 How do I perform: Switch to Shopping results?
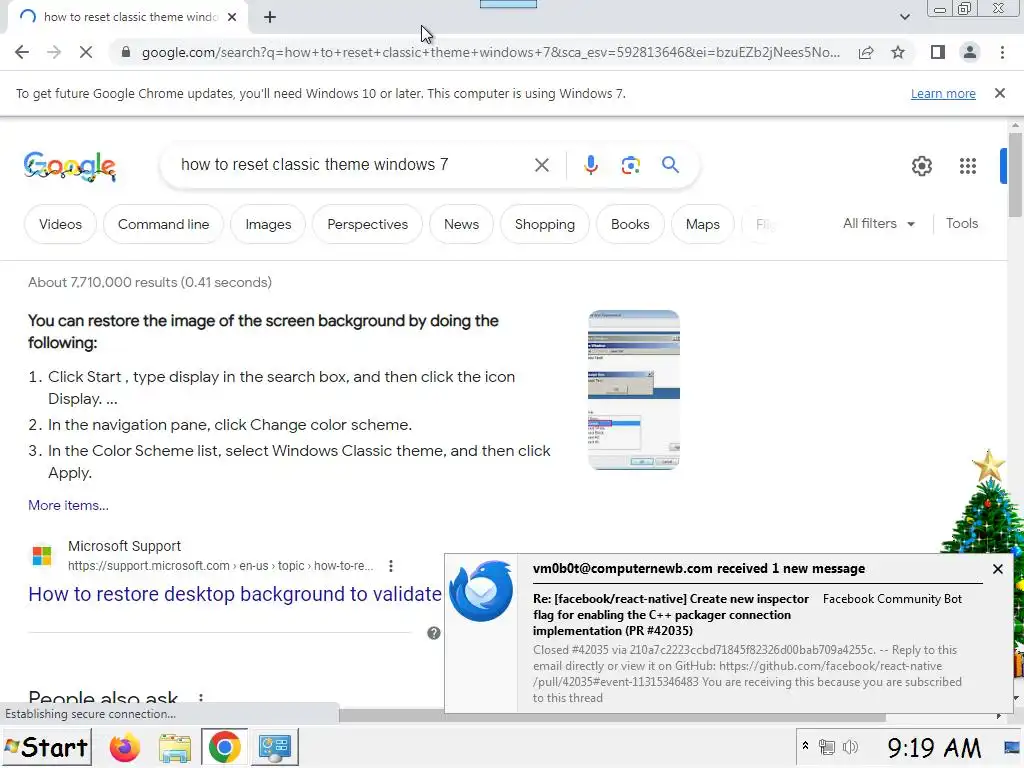tap(545, 224)
